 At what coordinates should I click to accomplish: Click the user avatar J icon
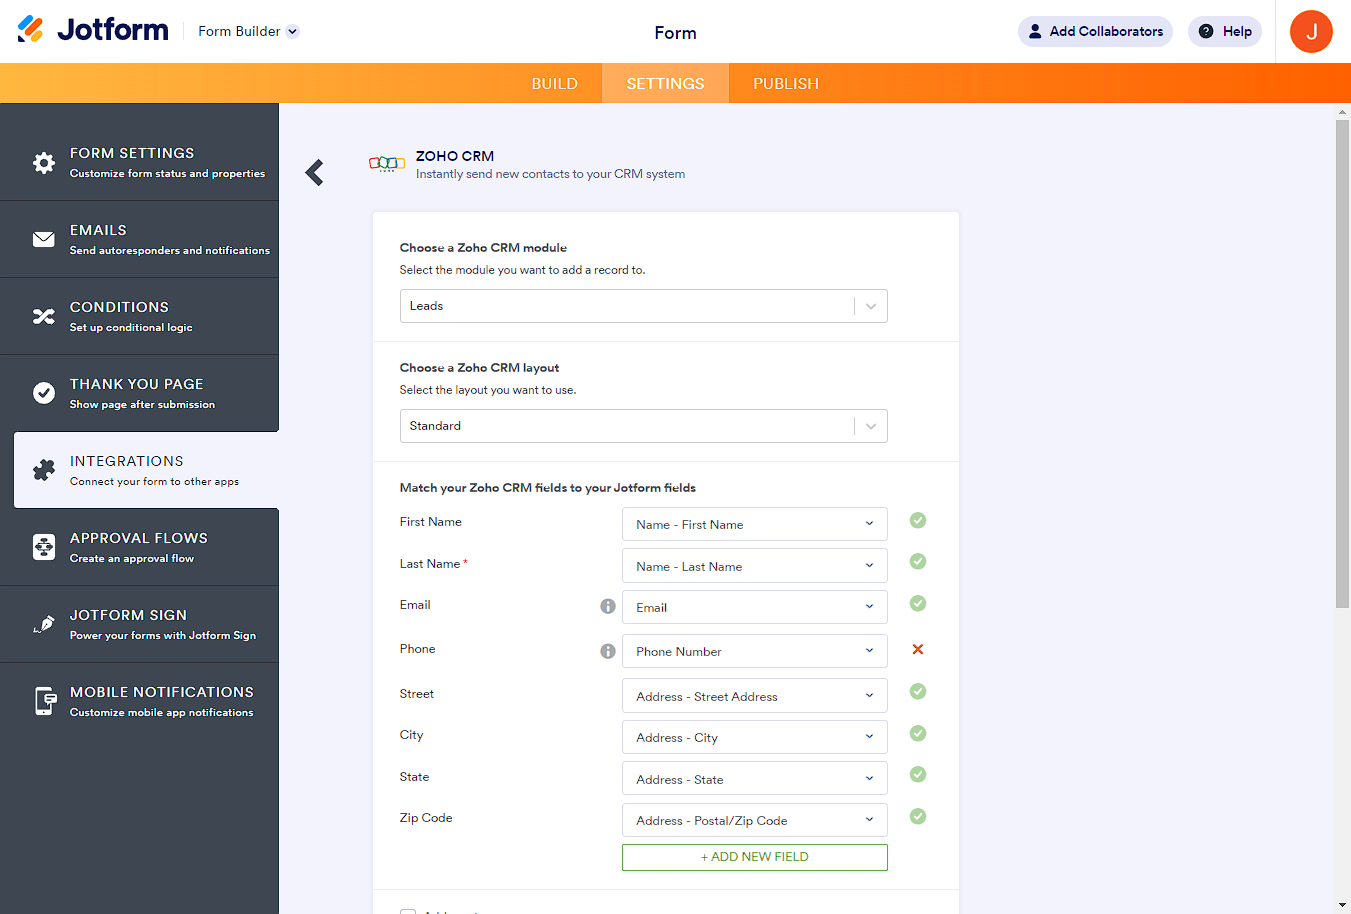pos(1310,32)
